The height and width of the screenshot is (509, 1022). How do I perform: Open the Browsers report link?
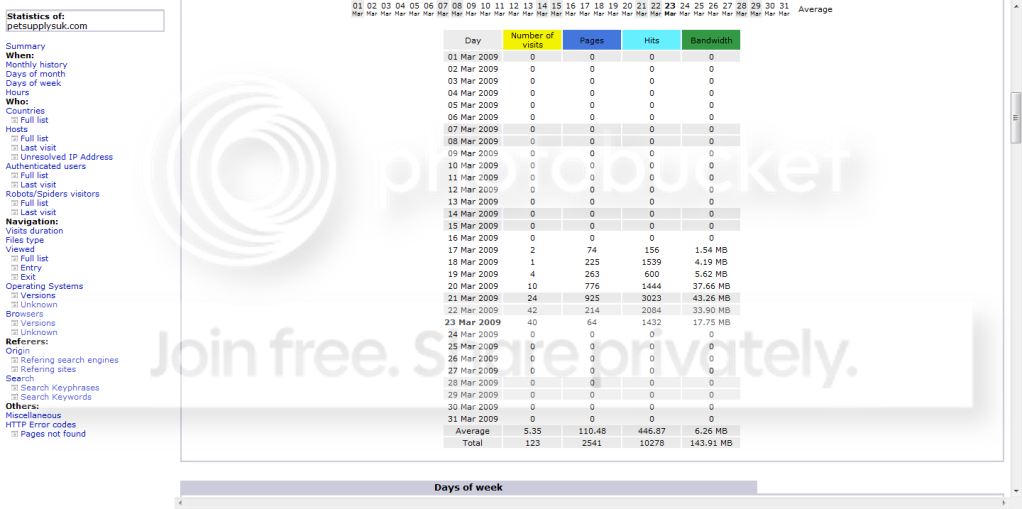(25, 314)
